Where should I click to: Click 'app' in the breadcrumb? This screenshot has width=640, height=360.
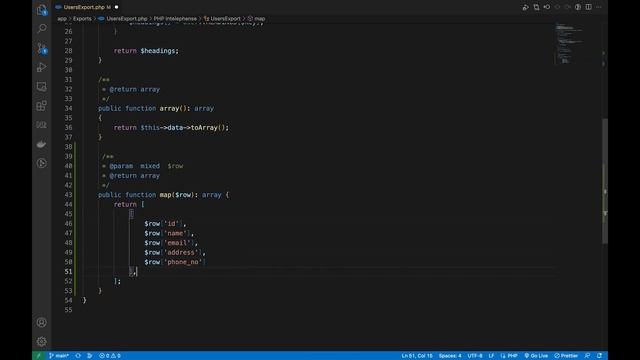pyautogui.click(x=62, y=19)
